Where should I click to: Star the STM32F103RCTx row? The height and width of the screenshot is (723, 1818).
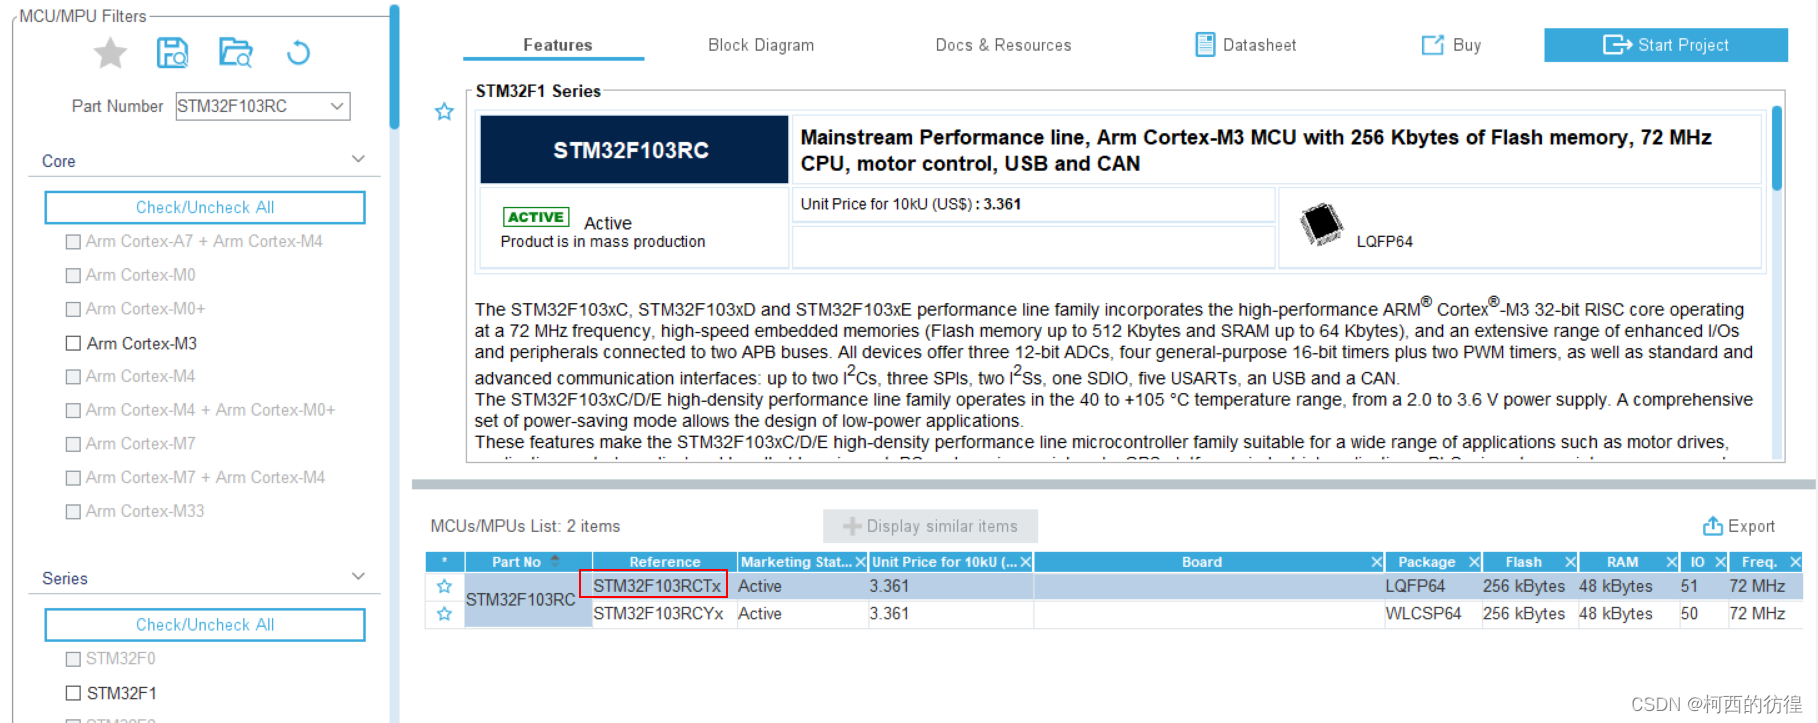click(444, 586)
